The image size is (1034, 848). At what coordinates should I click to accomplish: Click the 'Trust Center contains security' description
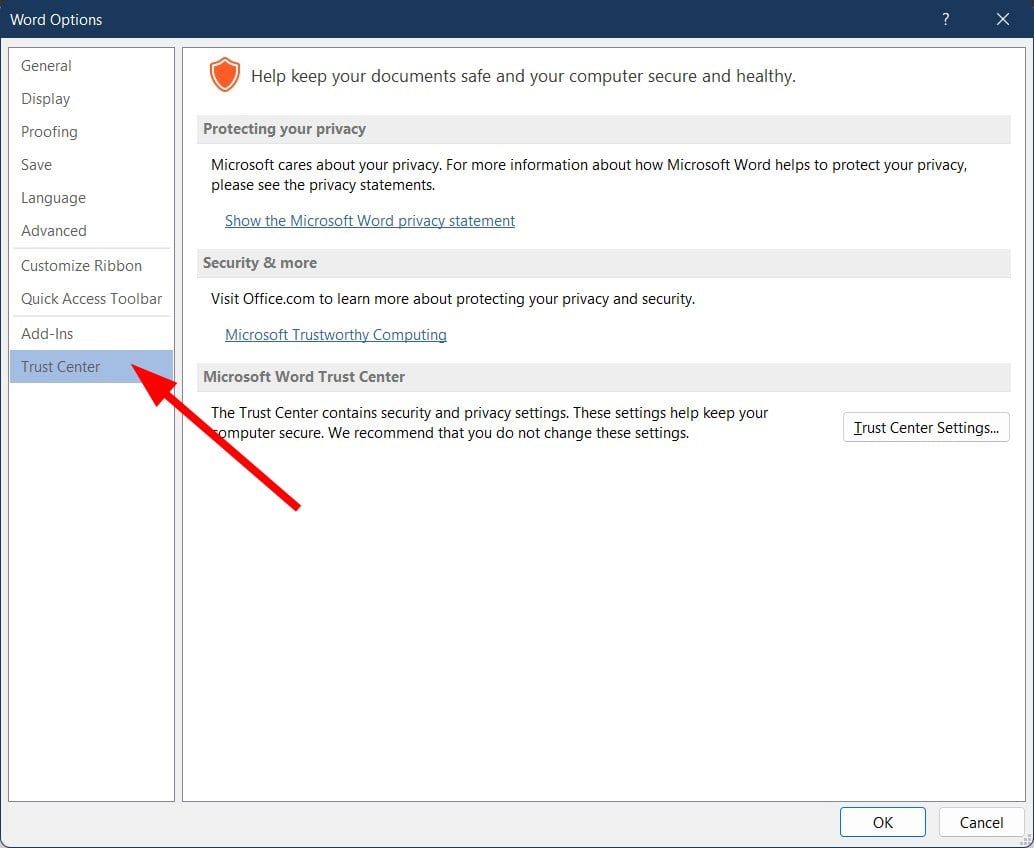tap(489, 423)
